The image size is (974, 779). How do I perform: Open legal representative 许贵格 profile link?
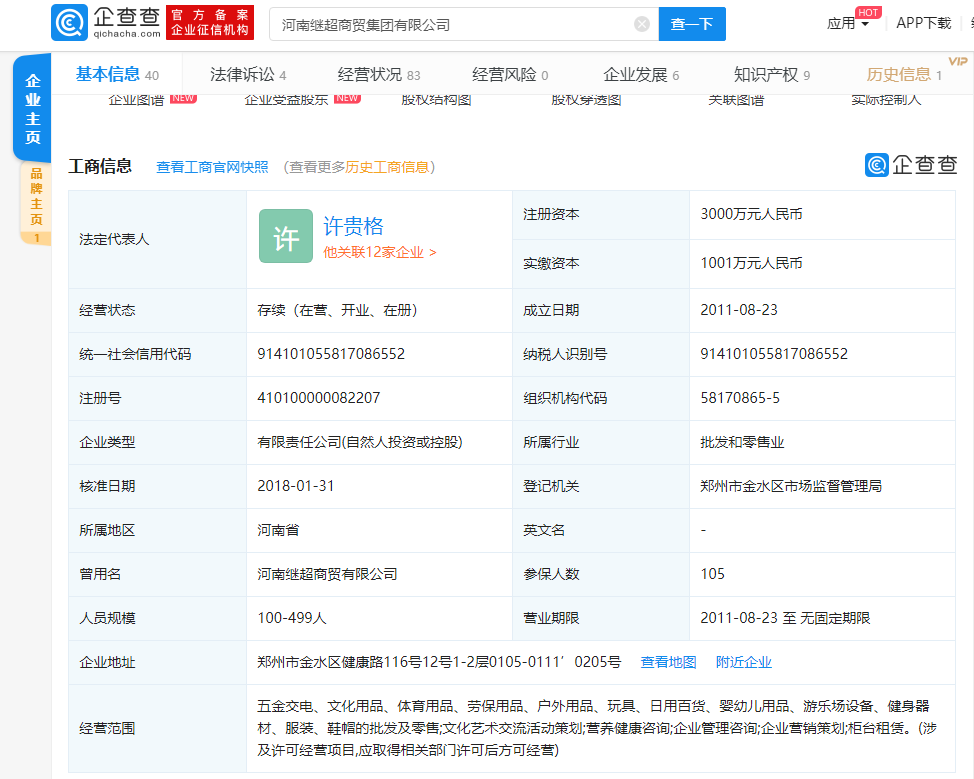coord(353,226)
